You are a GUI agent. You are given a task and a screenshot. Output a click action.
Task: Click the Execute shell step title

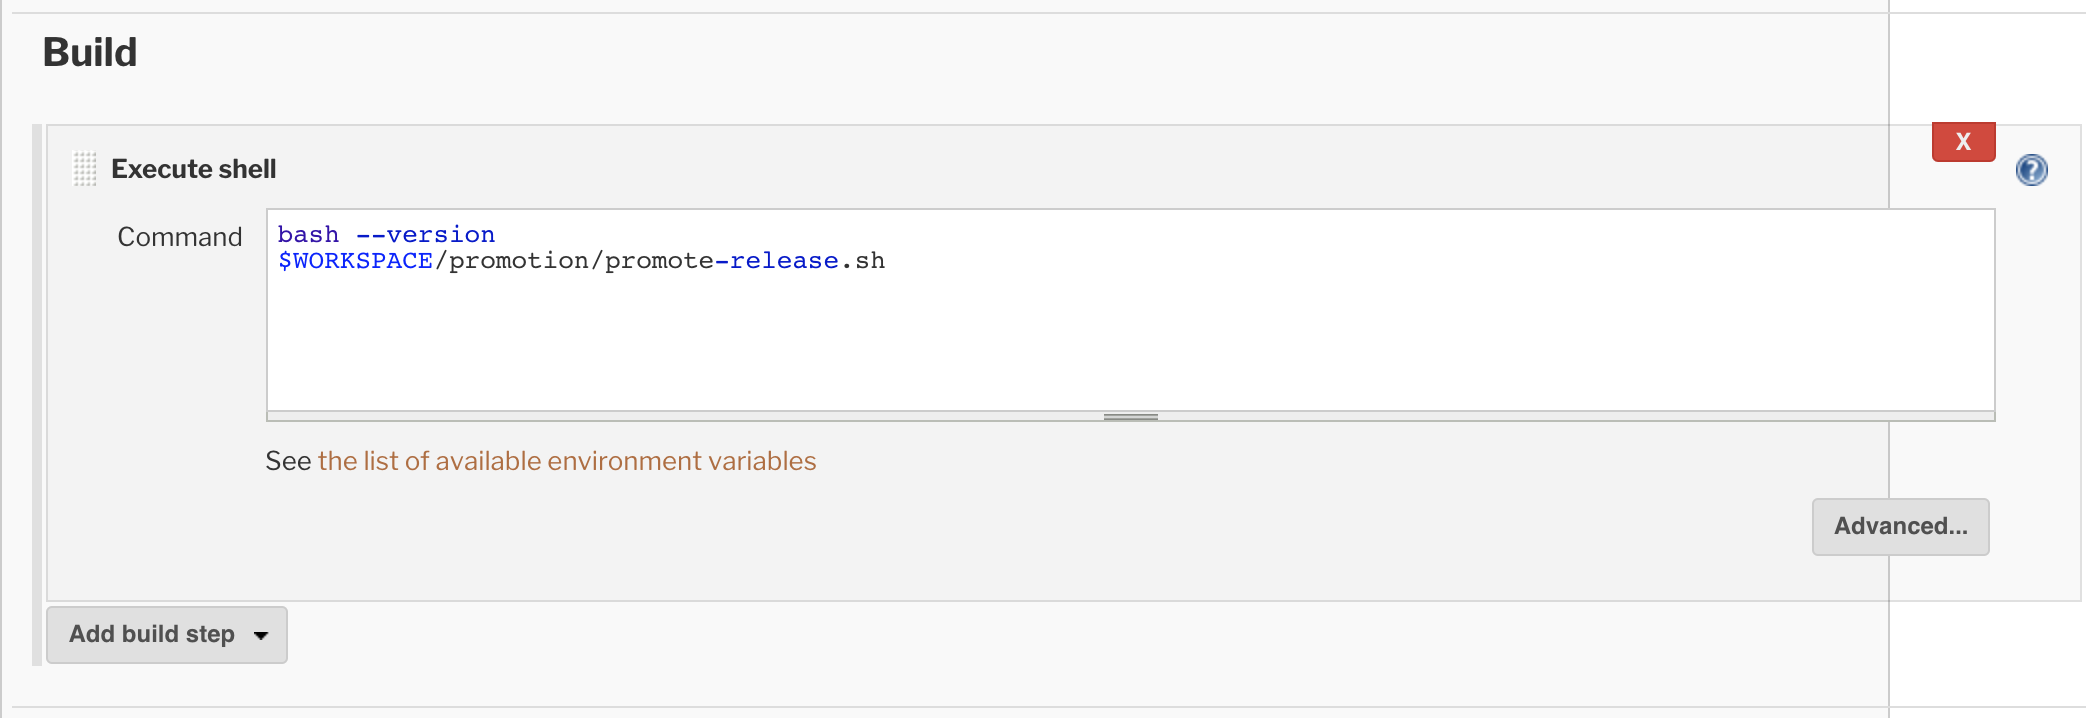pyautogui.click(x=193, y=169)
